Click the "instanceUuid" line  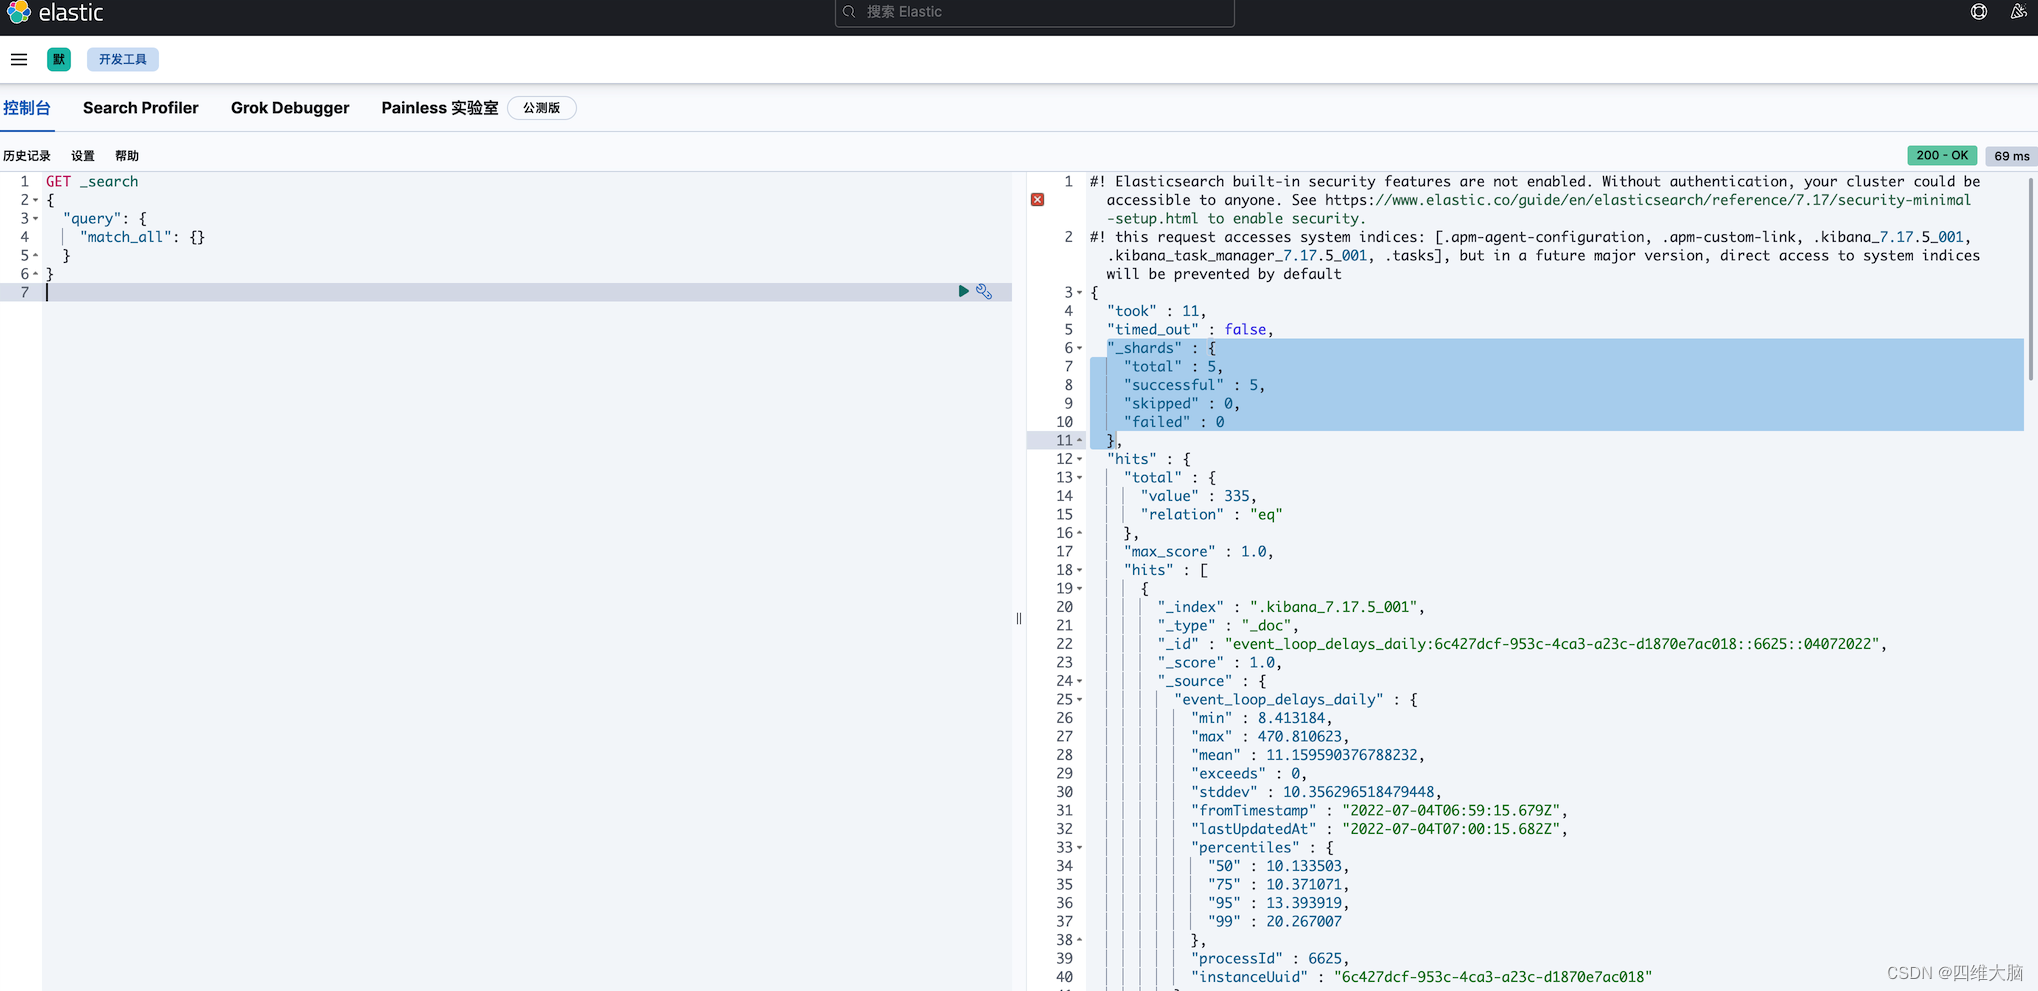(x=1421, y=977)
